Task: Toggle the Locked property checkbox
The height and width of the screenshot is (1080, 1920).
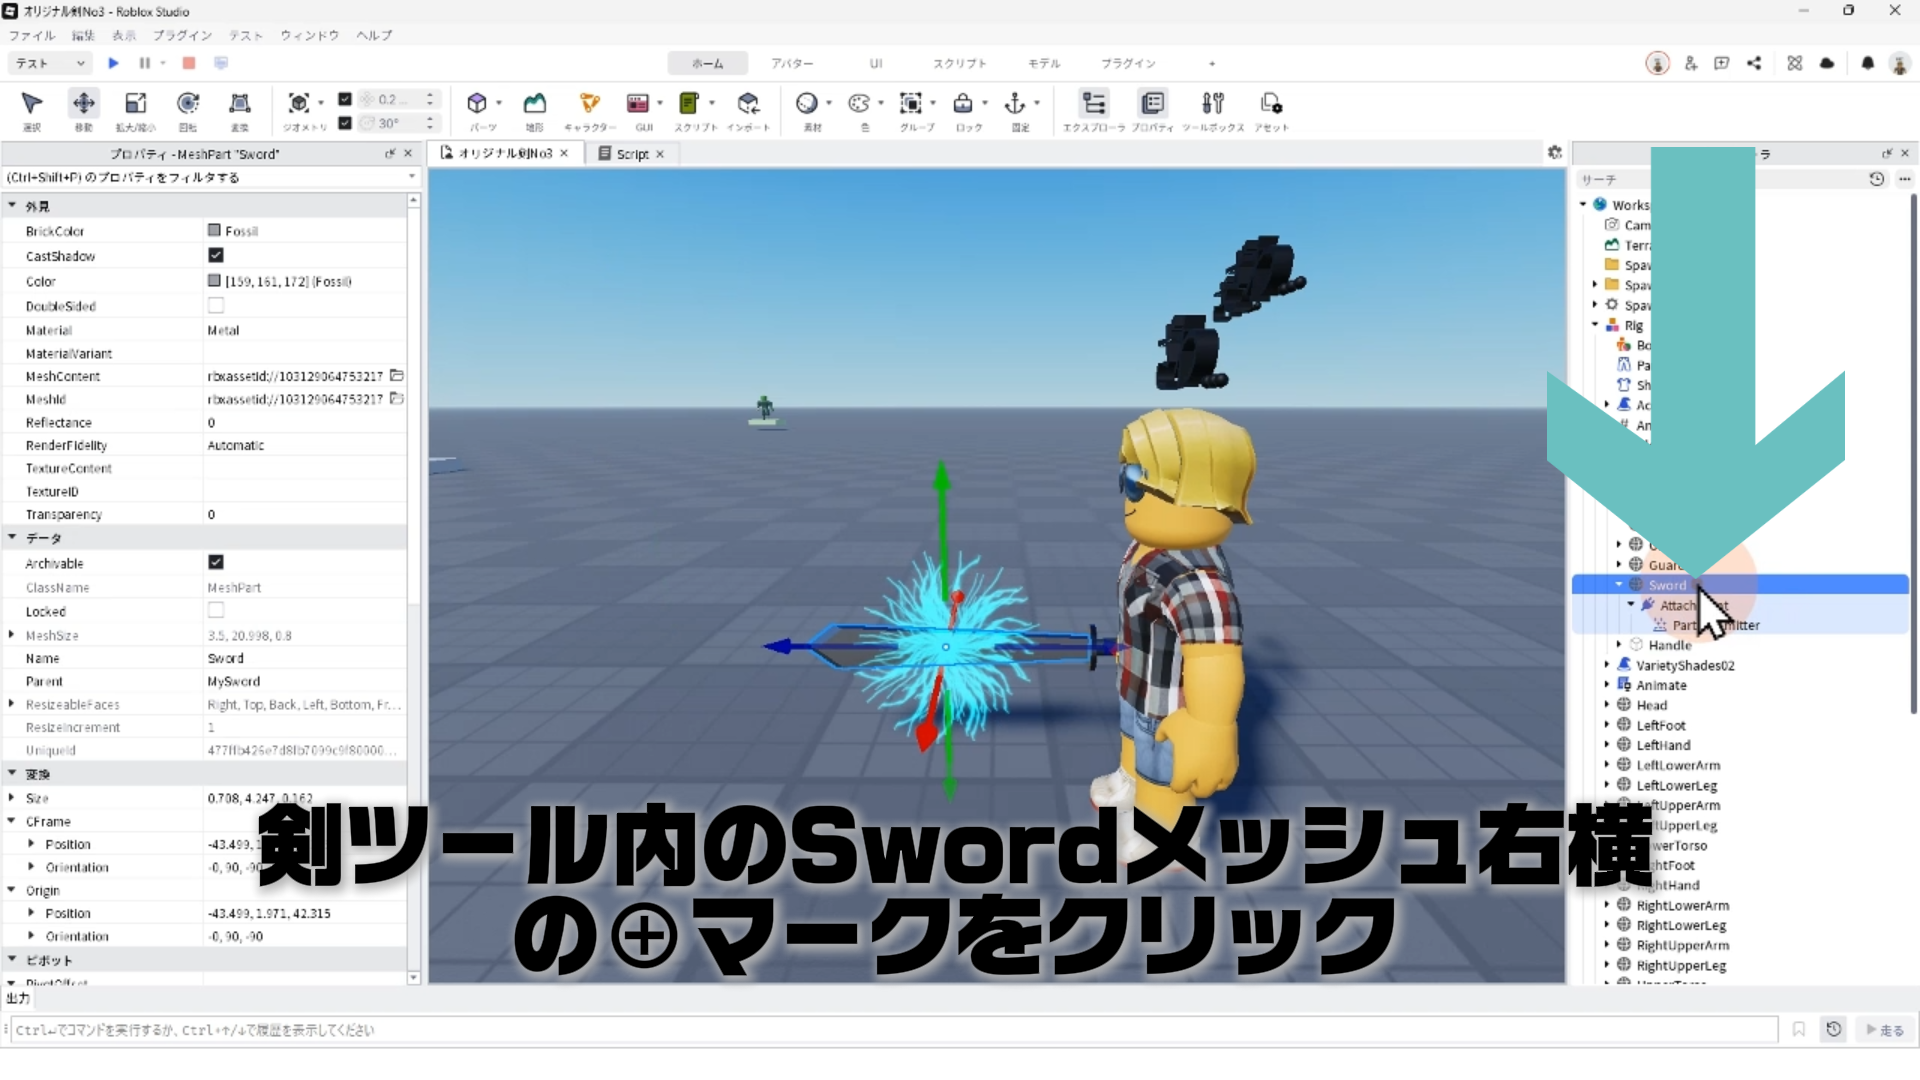Action: [216, 611]
